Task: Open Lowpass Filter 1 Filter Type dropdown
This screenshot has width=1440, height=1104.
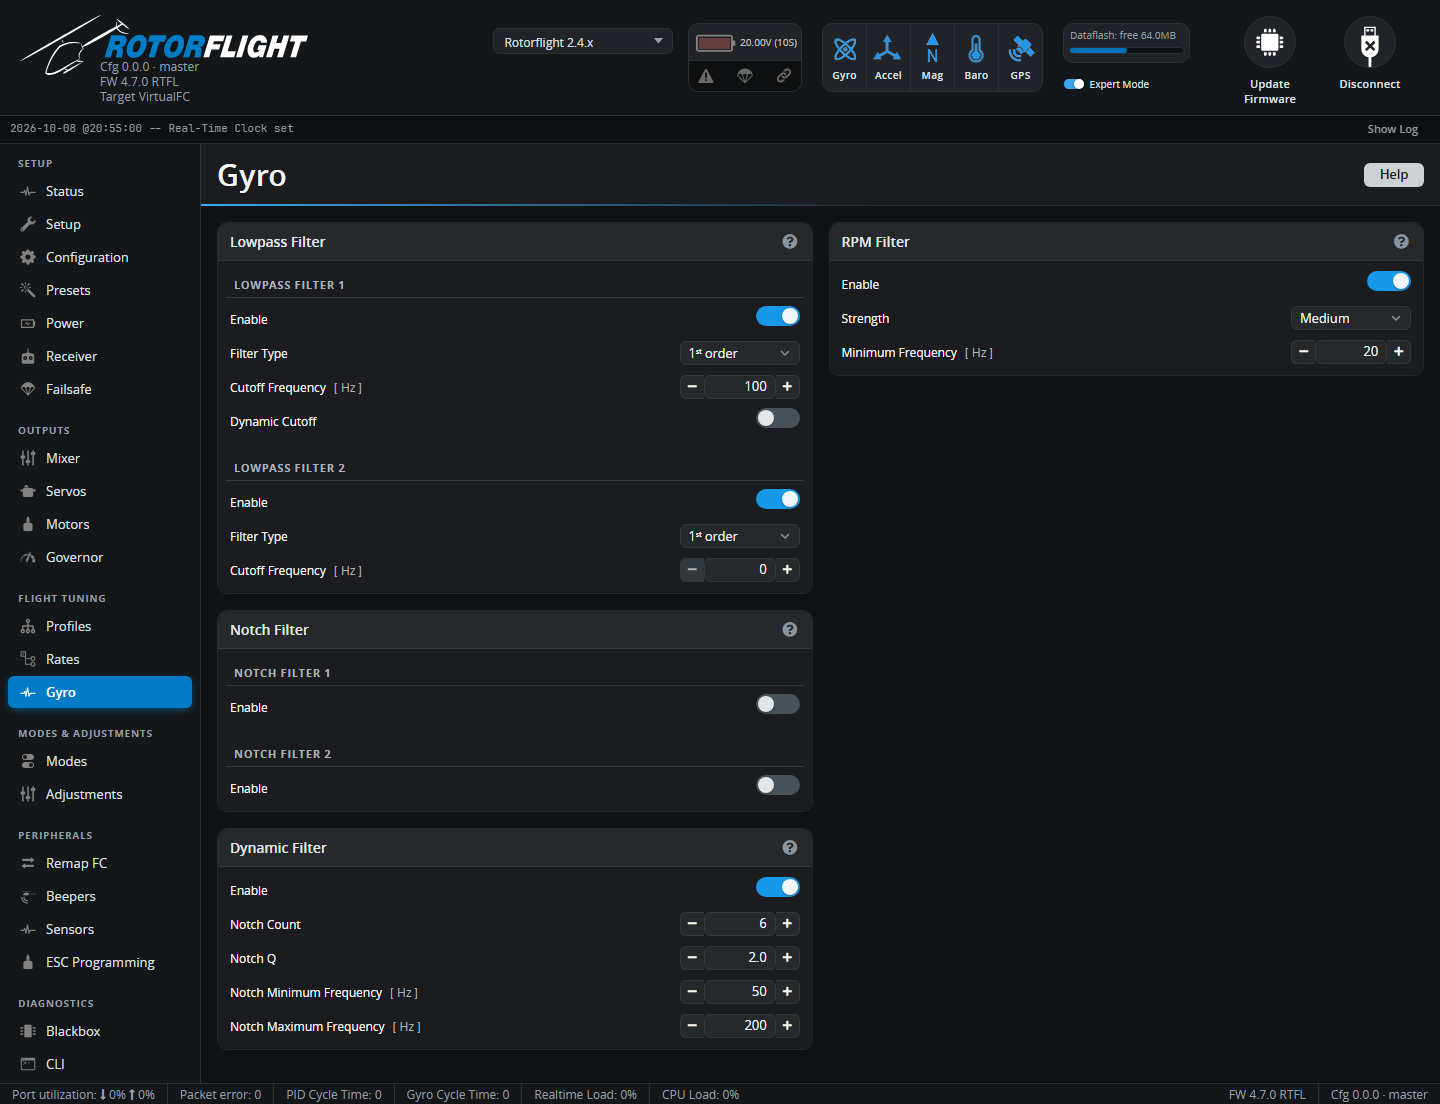Action: pos(740,353)
